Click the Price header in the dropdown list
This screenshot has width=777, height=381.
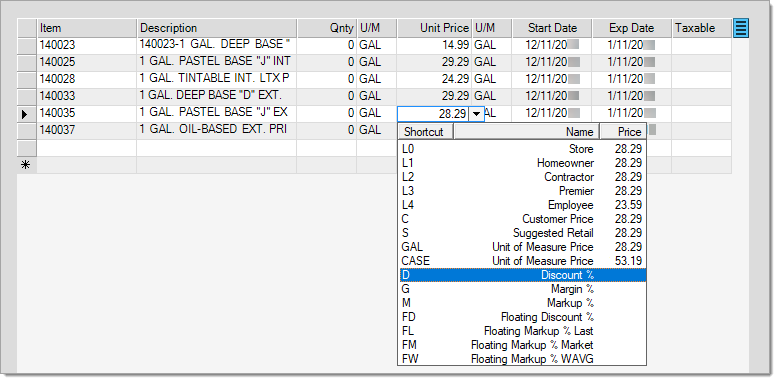click(623, 132)
